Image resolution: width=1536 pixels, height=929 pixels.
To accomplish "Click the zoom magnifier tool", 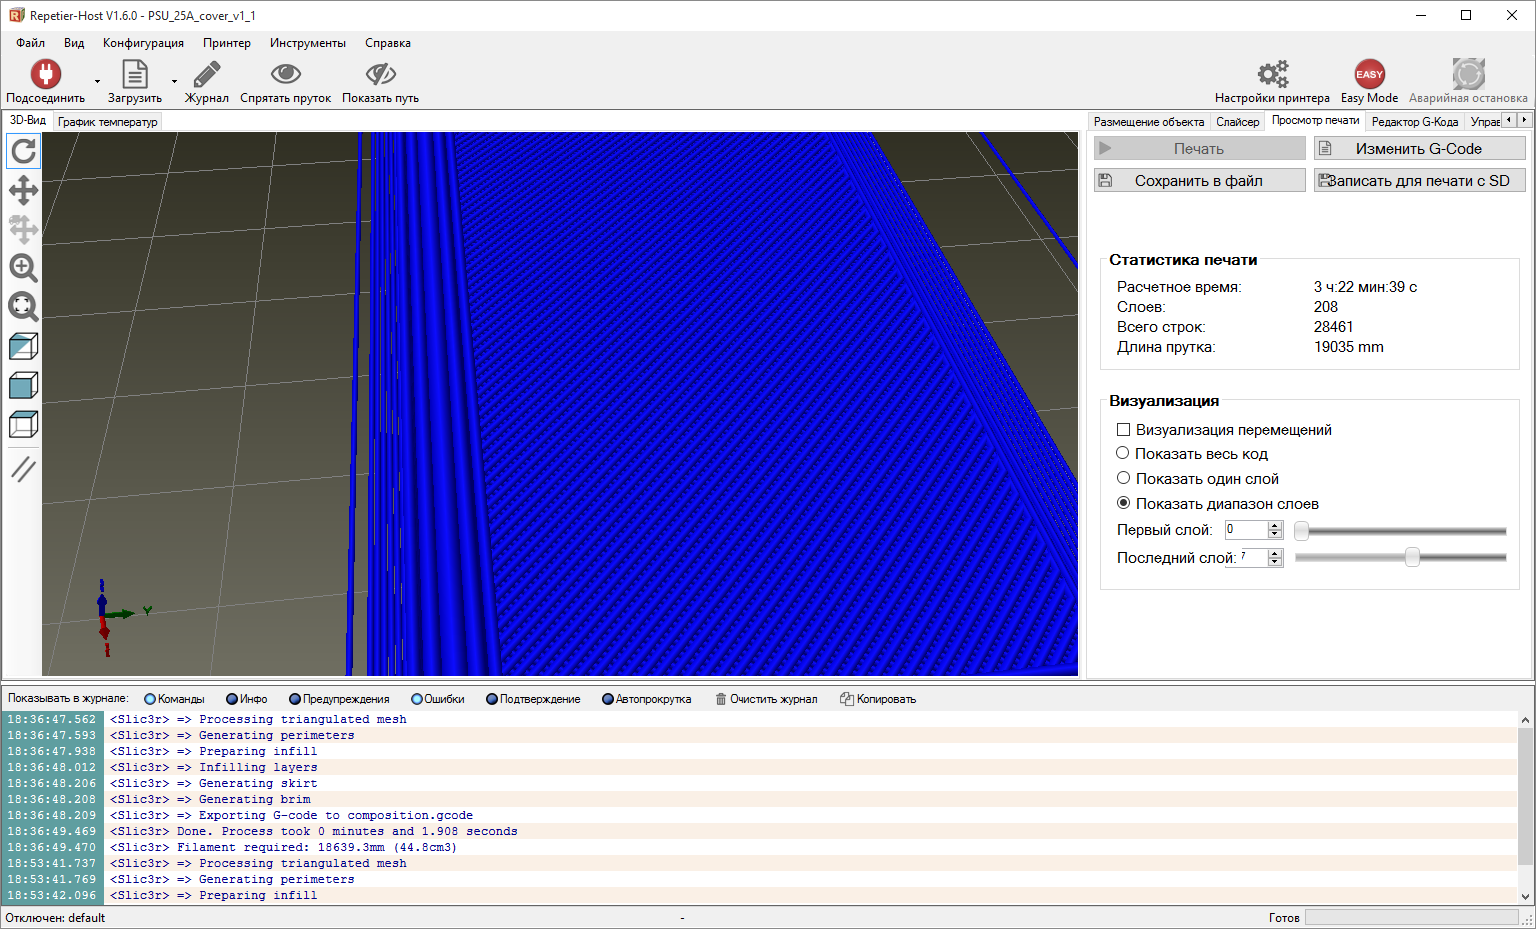I will (24, 268).
